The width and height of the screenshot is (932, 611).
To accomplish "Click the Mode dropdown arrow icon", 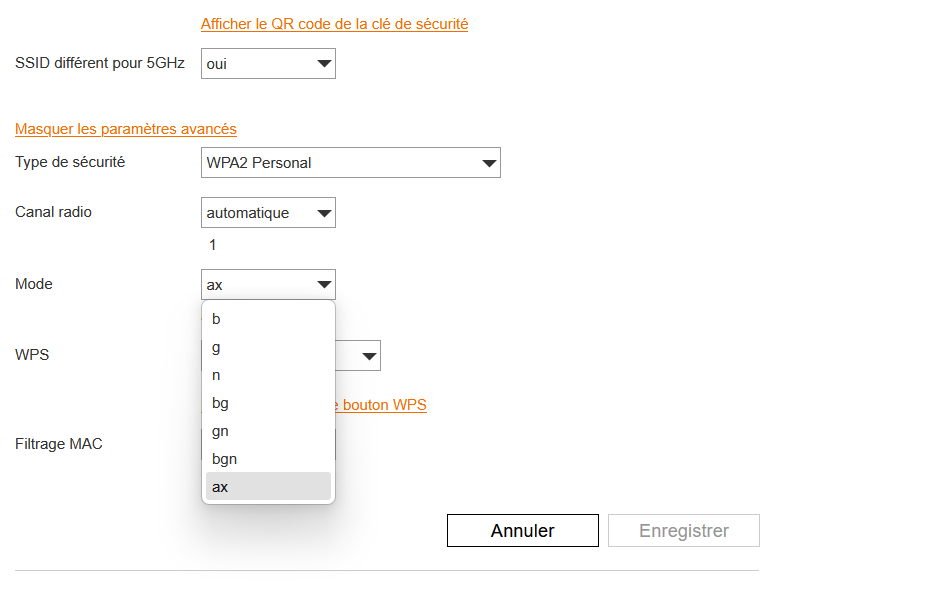I will click(x=323, y=284).
